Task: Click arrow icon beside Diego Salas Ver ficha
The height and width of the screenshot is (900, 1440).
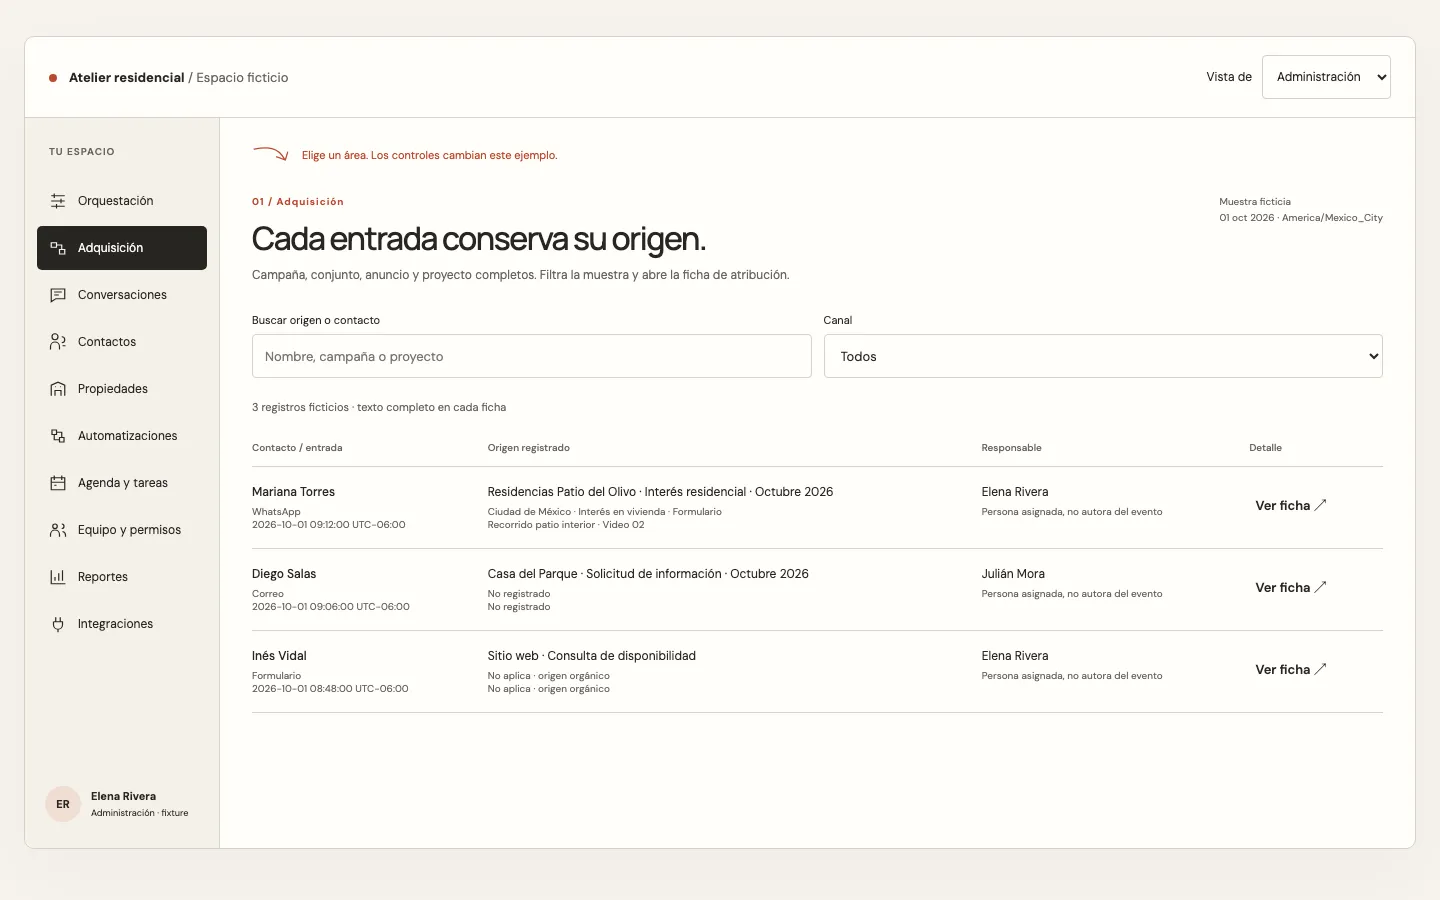Action: [1320, 587]
